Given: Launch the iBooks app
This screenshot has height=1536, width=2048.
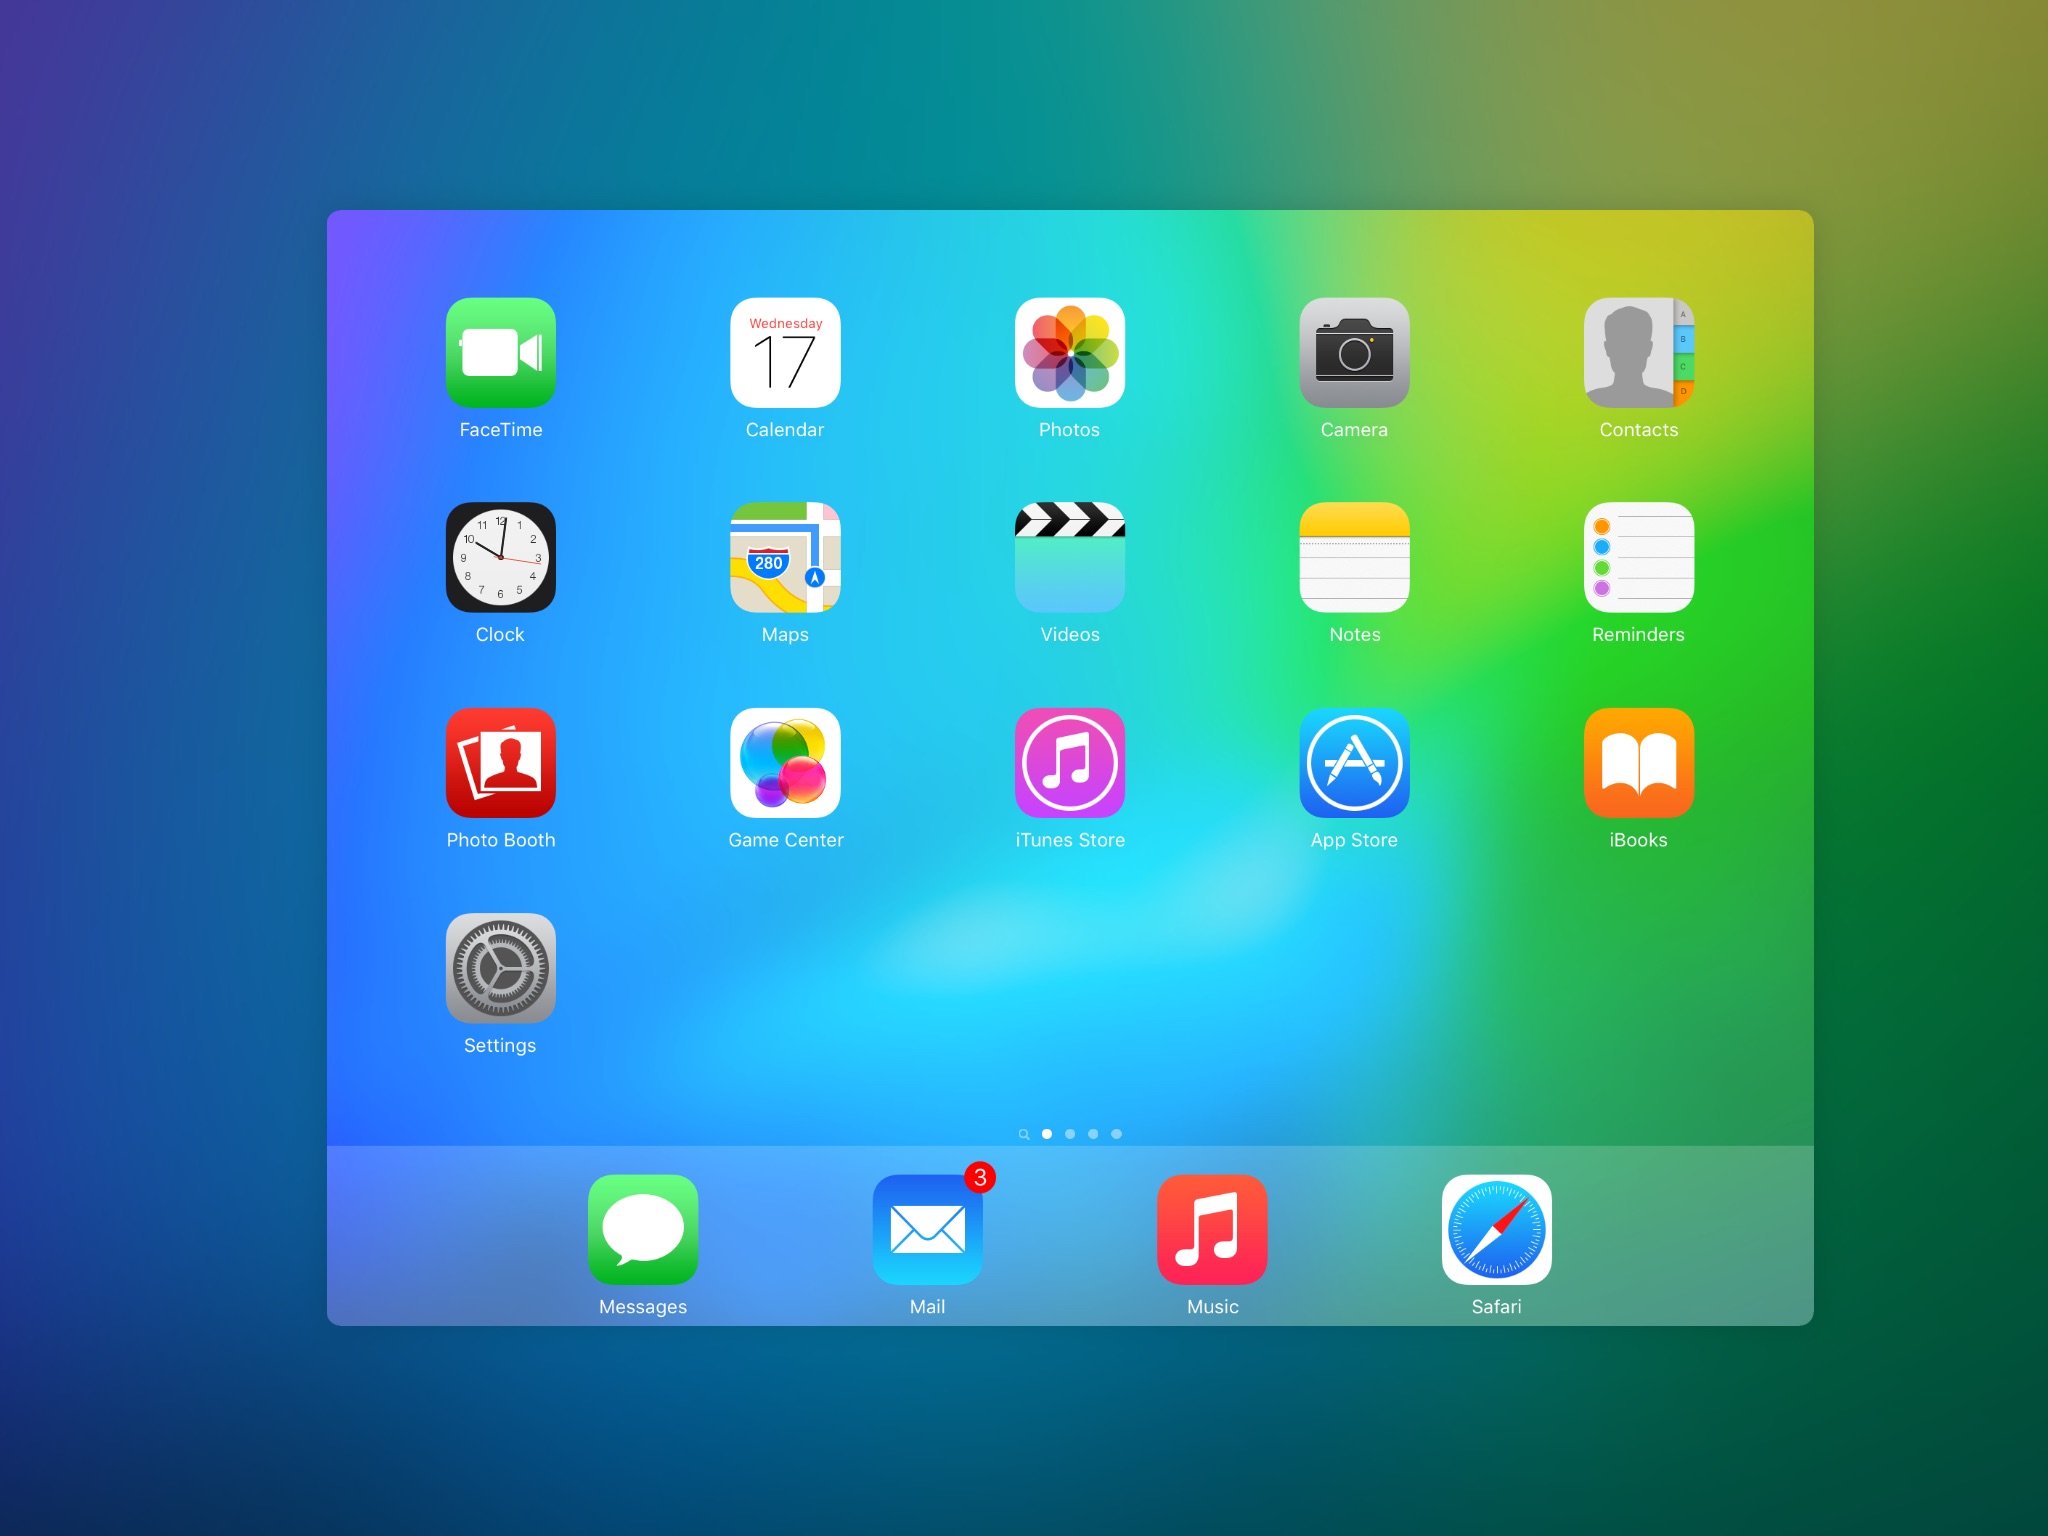Looking at the screenshot, I should coord(1638,763).
